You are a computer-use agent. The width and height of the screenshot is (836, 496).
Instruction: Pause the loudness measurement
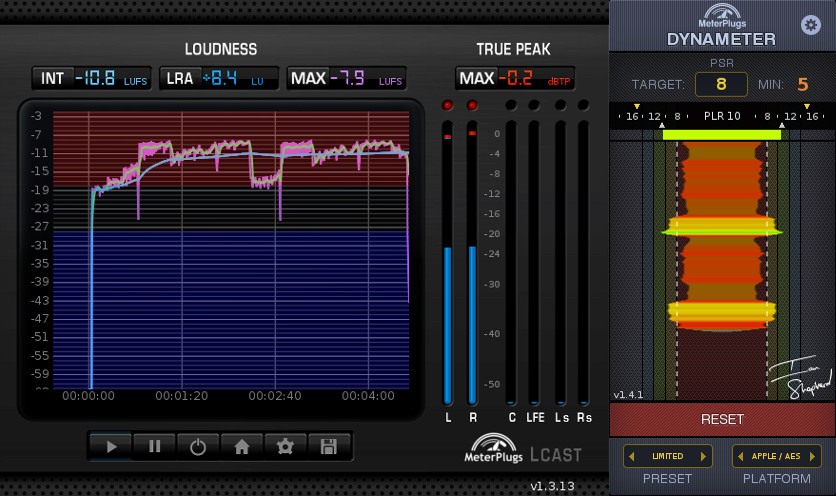click(155, 446)
